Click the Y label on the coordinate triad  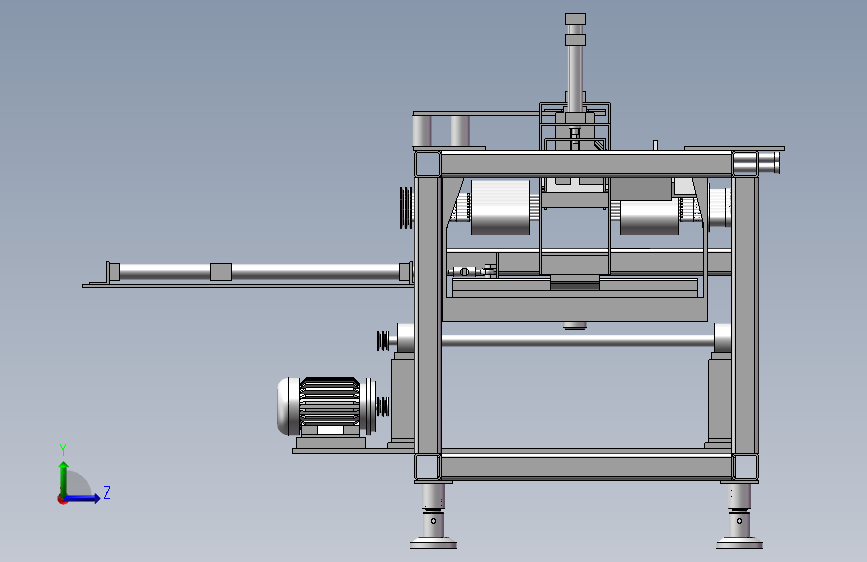pyautogui.click(x=63, y=450)
